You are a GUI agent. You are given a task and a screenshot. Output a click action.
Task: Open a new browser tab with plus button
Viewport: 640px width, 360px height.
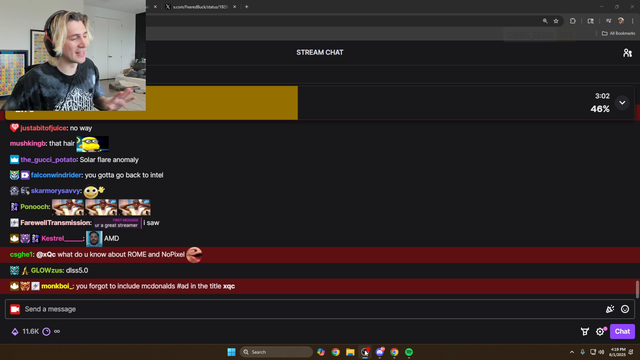(247, 7)
